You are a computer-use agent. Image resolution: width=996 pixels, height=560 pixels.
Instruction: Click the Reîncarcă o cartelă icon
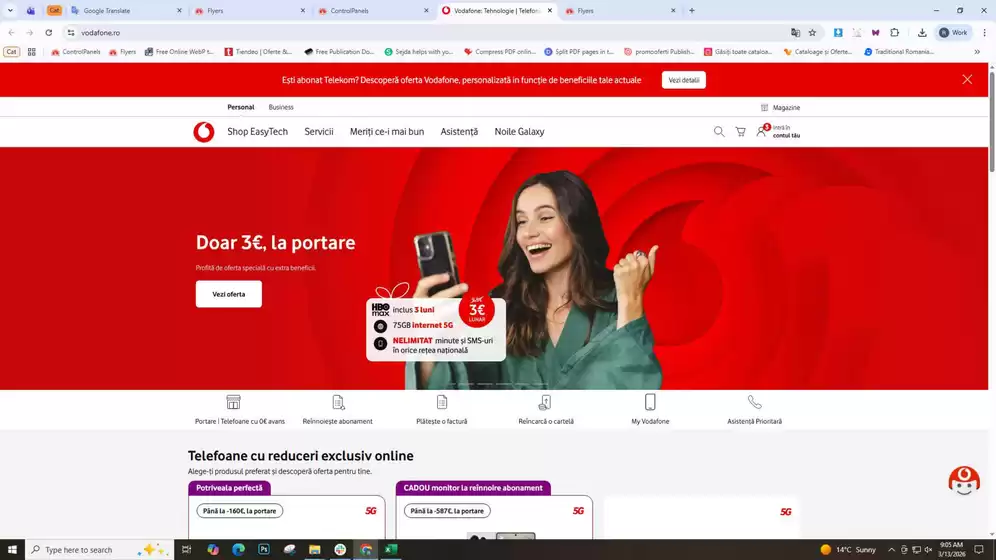tap(545, 402)
